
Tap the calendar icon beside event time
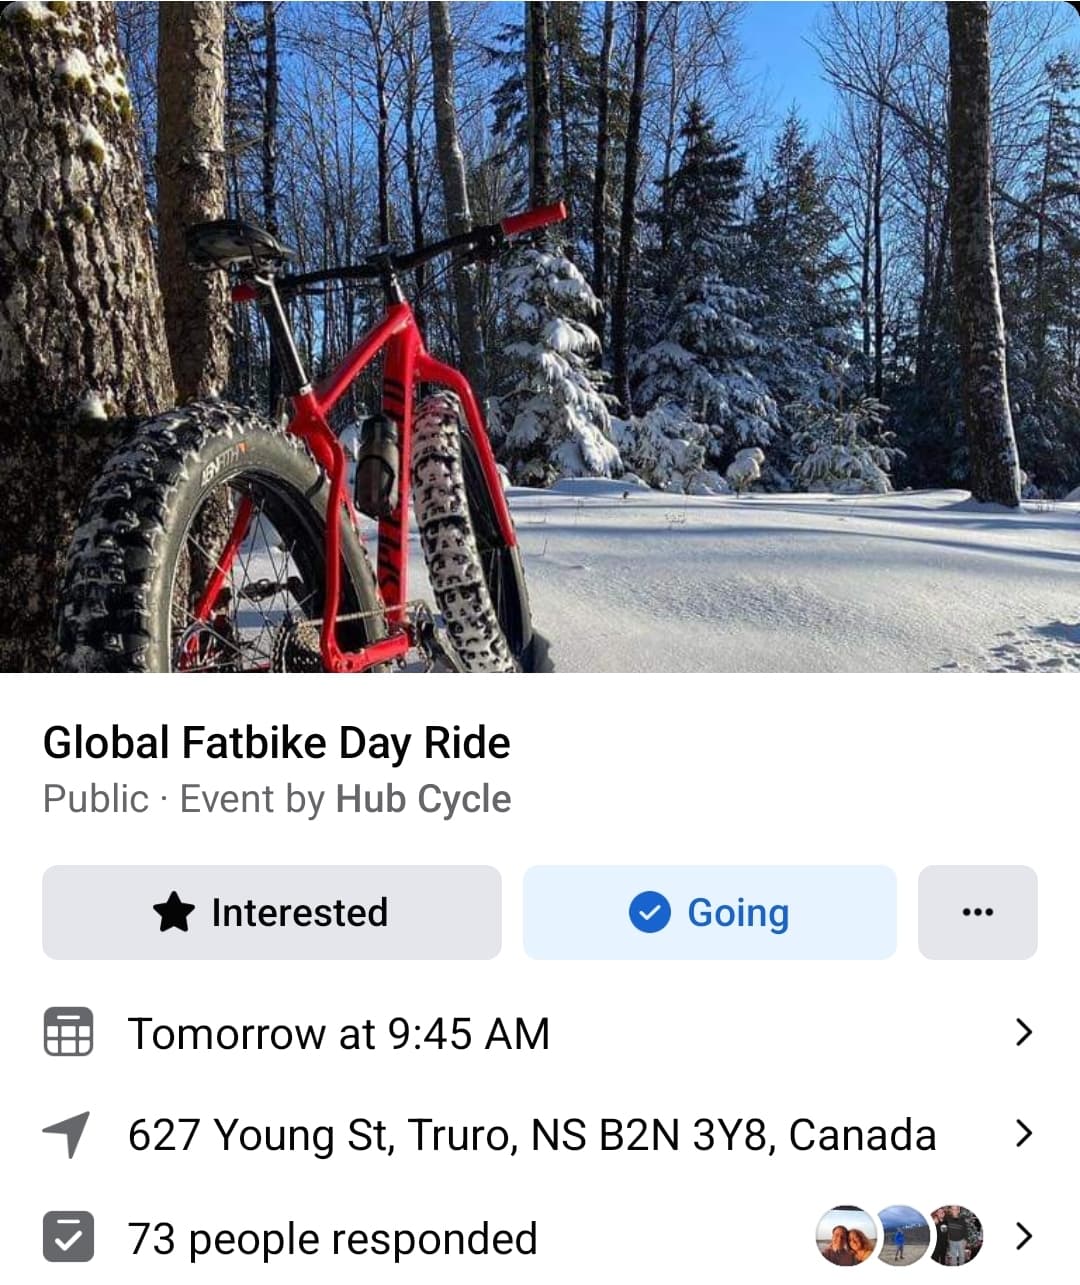point(68,1032)
